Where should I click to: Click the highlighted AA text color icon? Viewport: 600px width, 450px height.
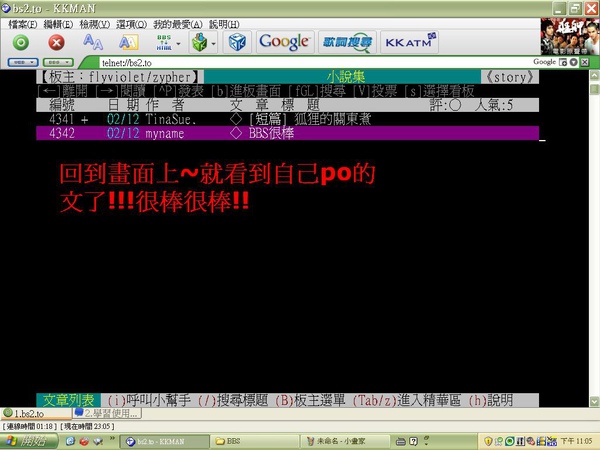point(129,42)
